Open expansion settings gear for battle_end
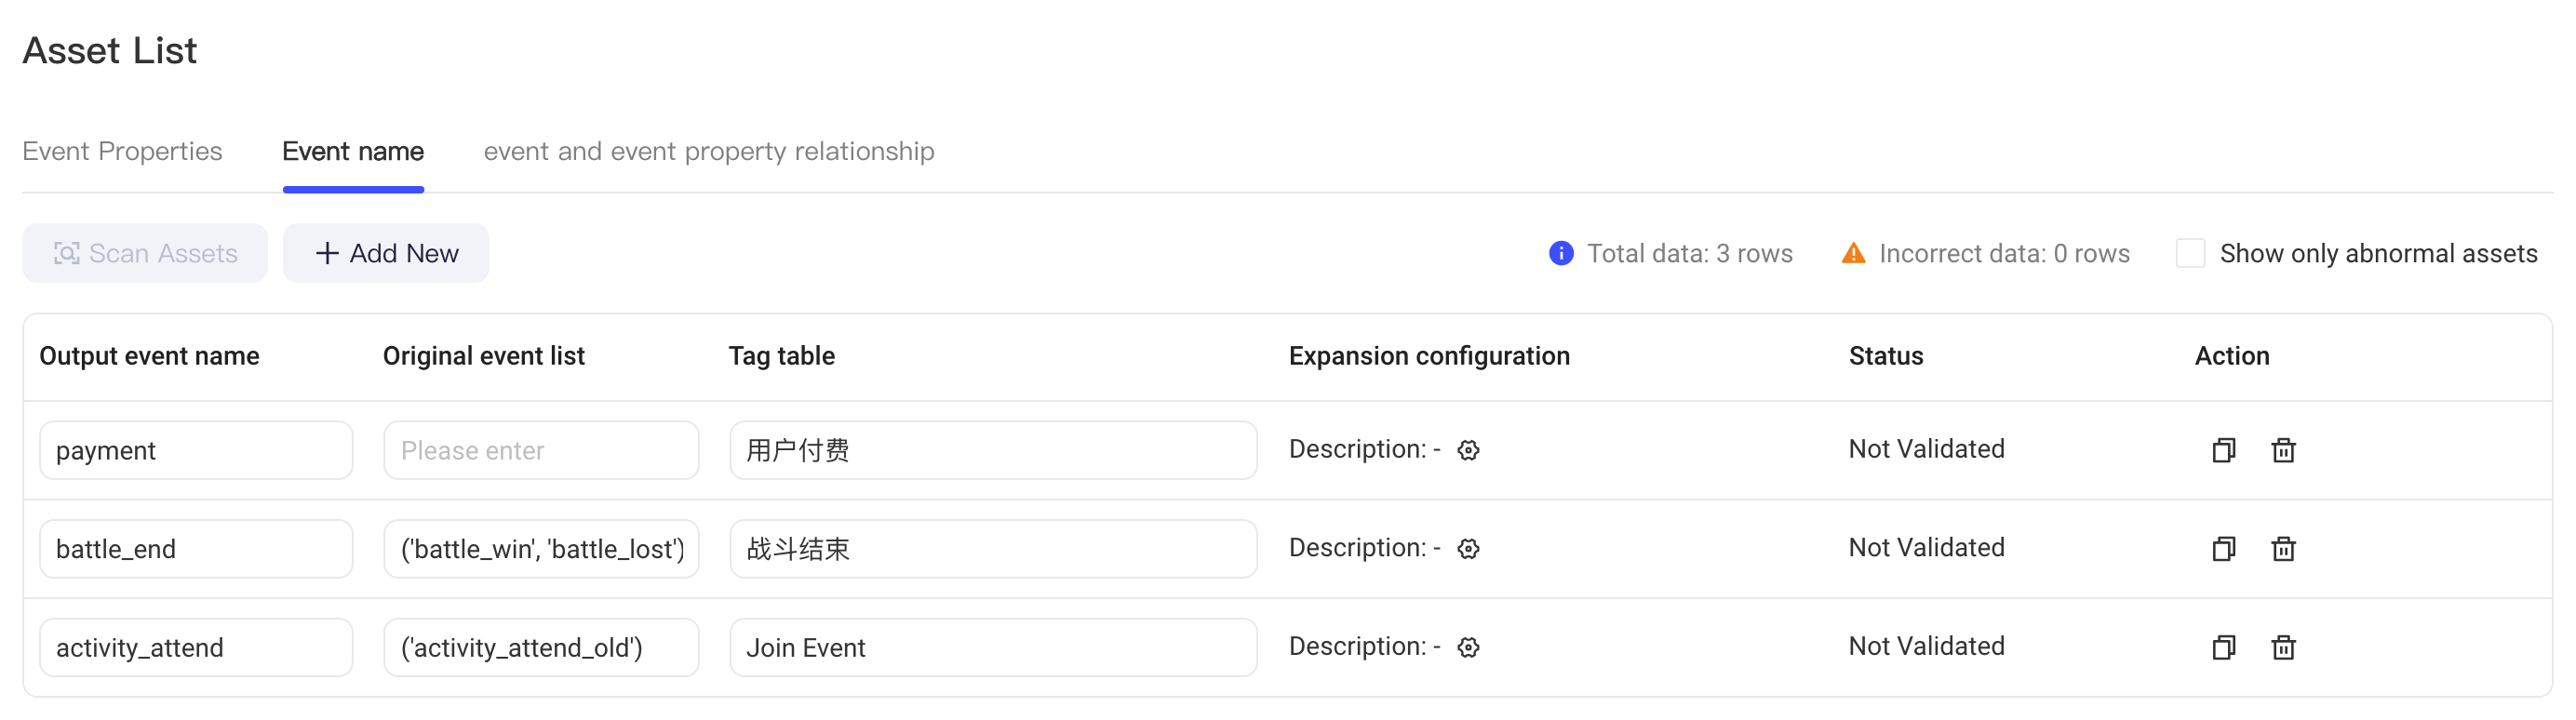Viewport: 2576px width, 720px height. coord(1468,548)
